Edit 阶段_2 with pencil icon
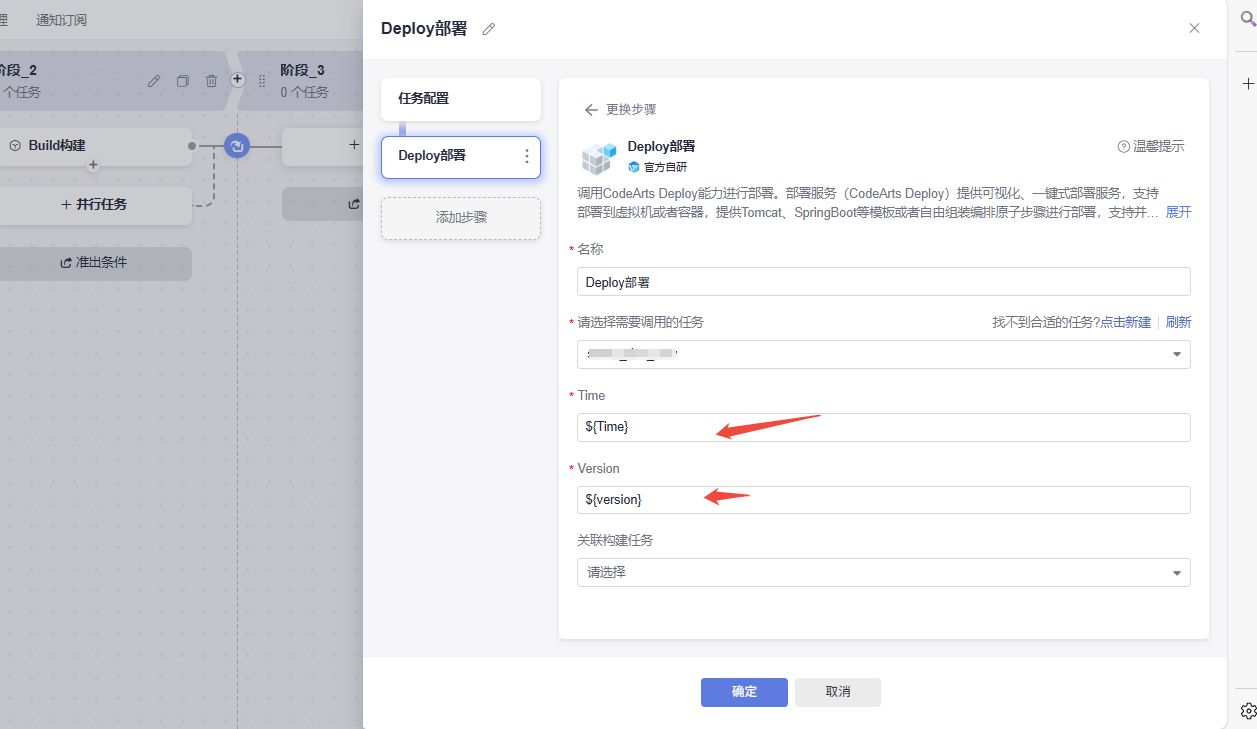 click(154, 81)
